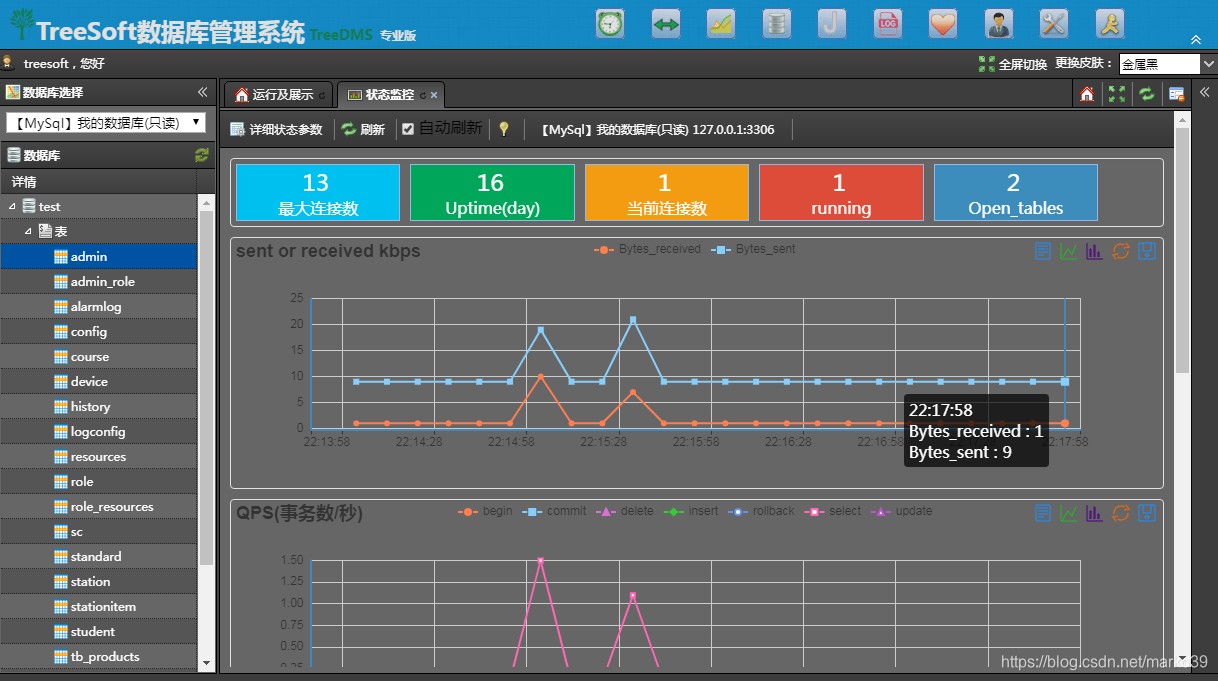This screenshot has width=1218, height=681.
Task: Restore the QPS chart with orange icon
Action: click(x=1121, y=513)
